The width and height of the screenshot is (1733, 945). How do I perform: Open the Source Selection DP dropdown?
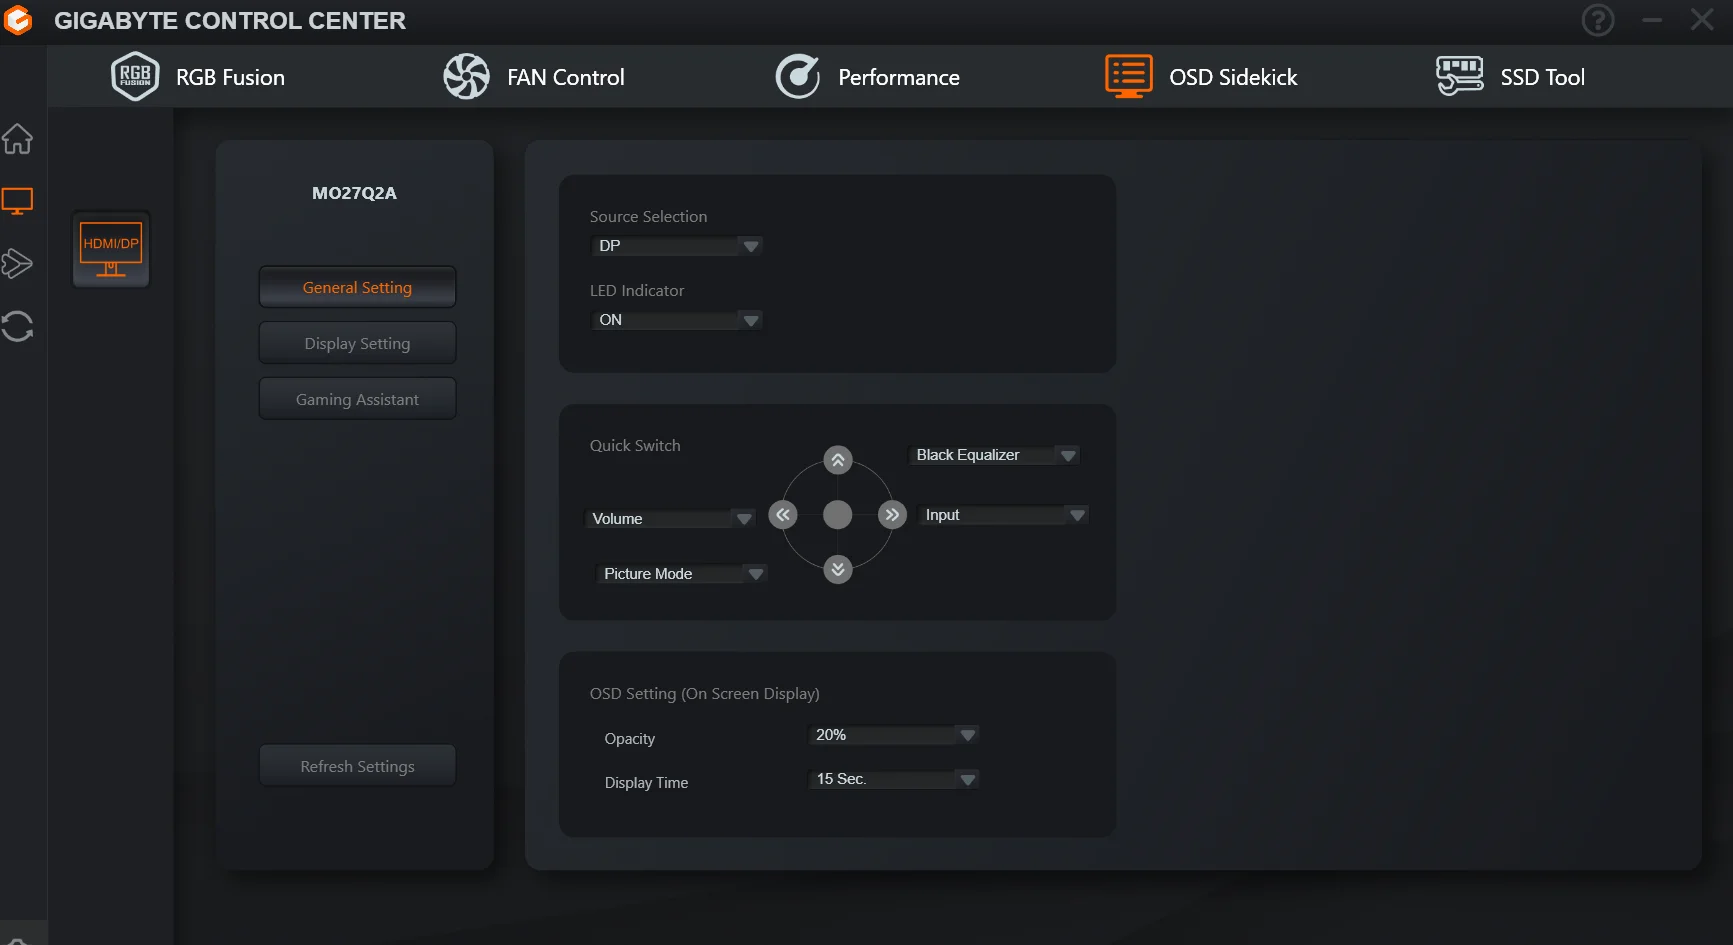677,246
